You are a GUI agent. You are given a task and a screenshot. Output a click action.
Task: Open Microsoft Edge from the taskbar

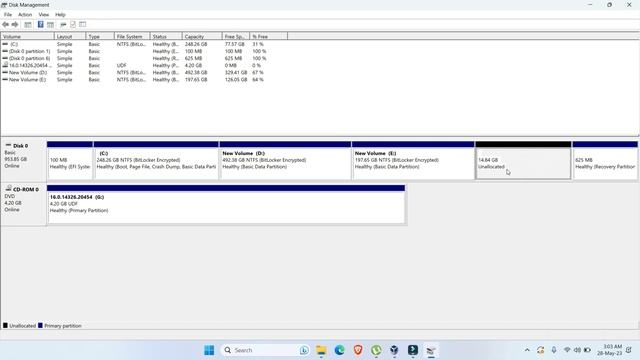tap(340, 350)
